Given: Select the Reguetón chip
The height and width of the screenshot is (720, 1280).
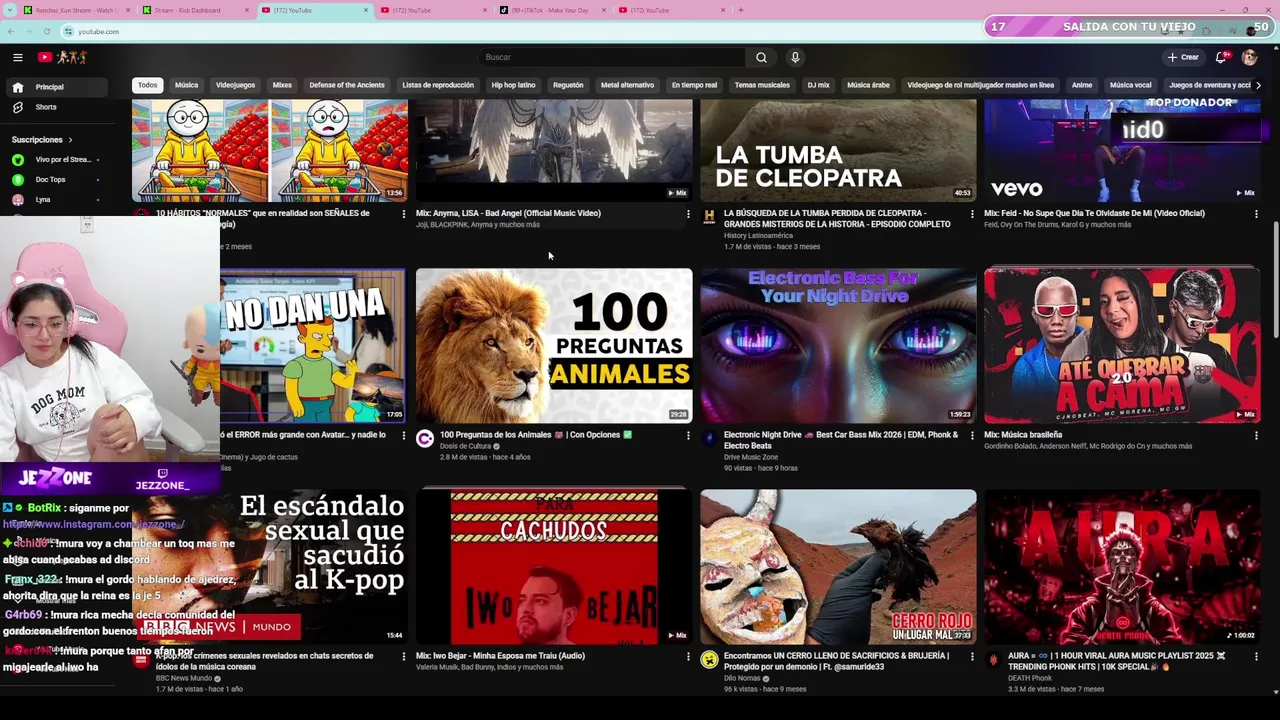Looking at the screenshot, I should point(568,85).
